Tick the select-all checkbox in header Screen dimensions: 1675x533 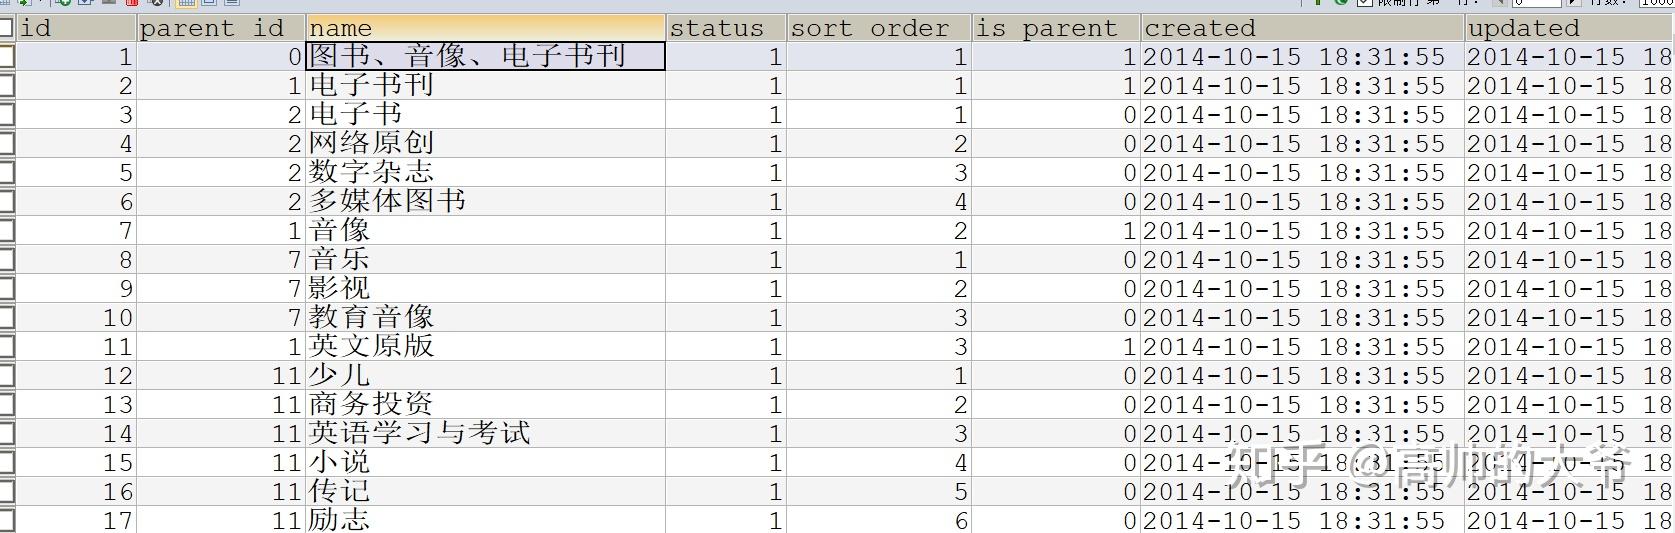click(x=7, y=27)
